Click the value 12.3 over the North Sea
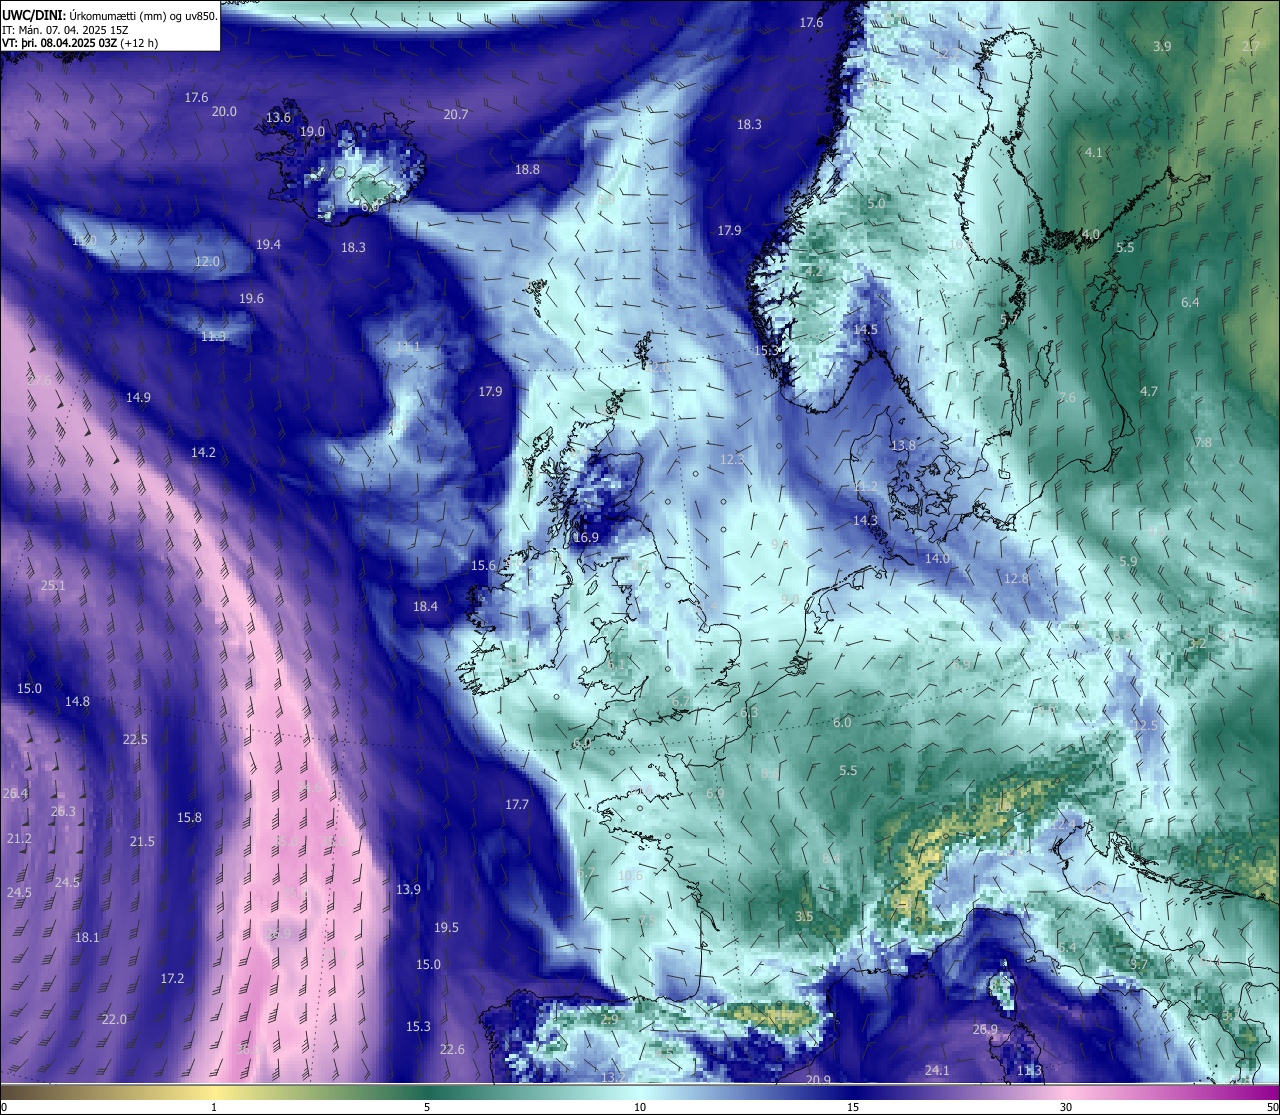Image resolution: width=1280 pixels, height=1115 pixels. point(732,460)
